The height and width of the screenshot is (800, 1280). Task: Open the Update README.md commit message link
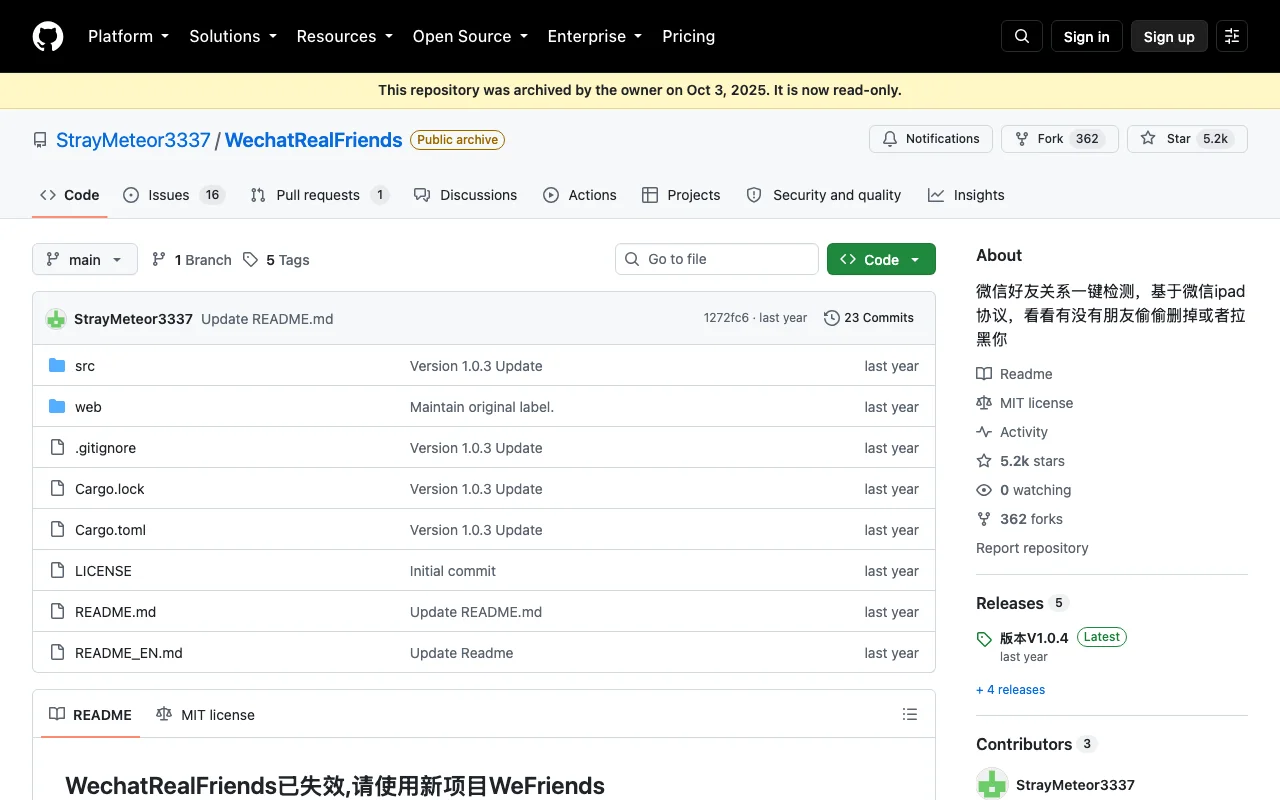pyautogui.click(x=267, y=319)
